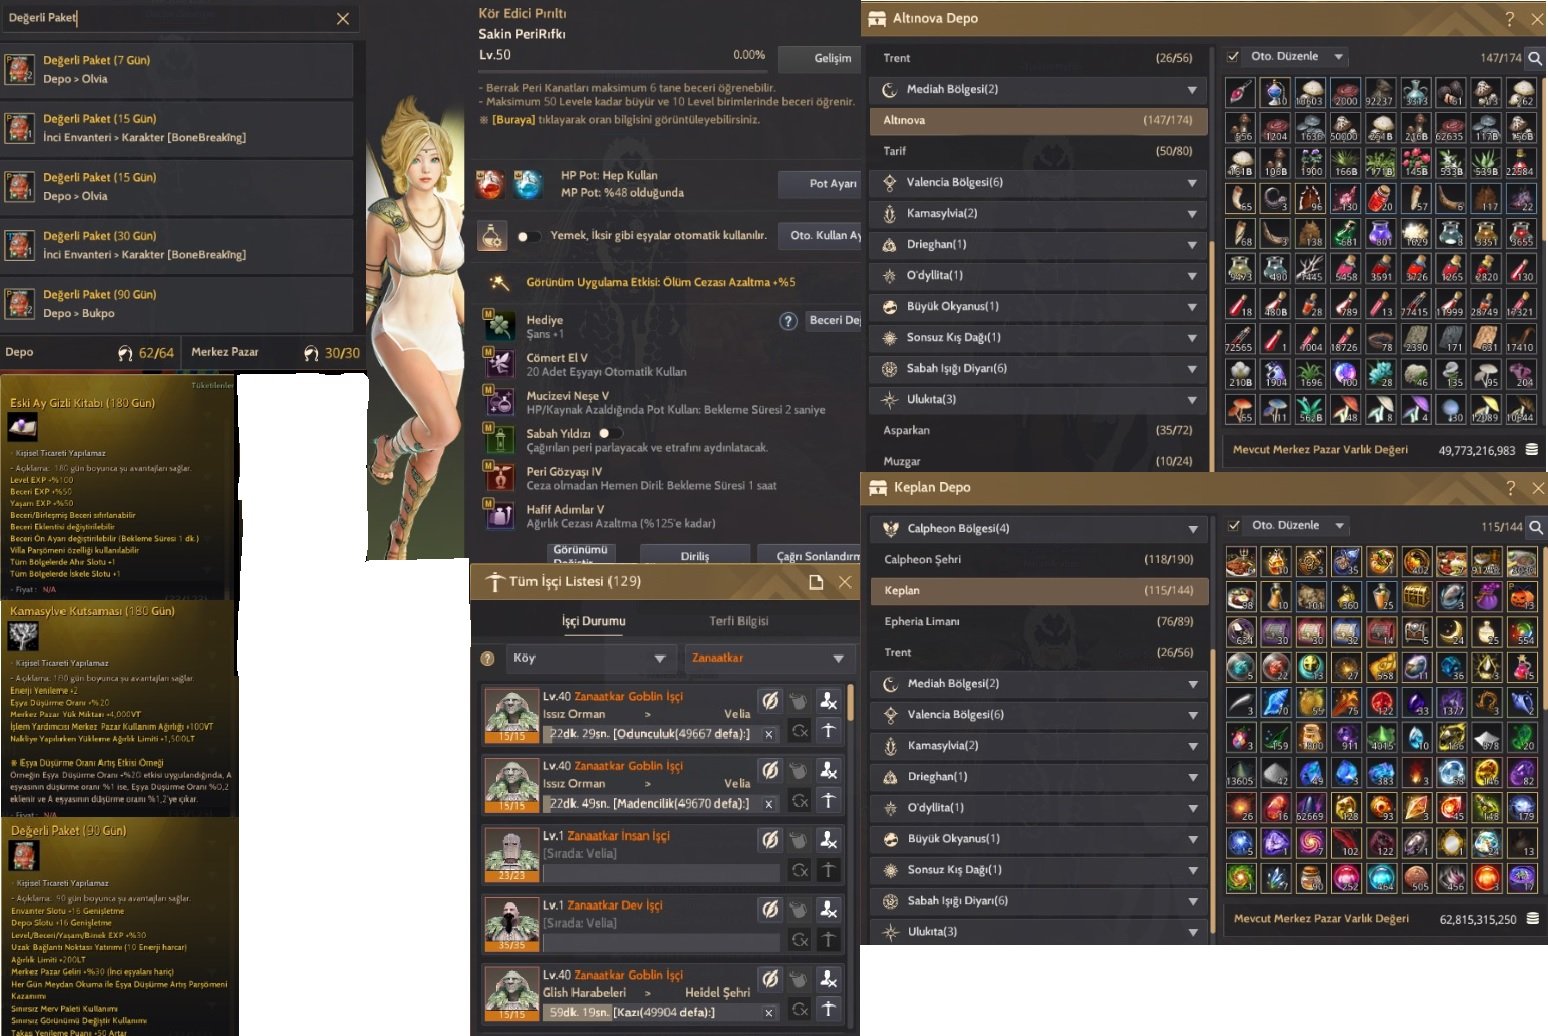
Task: Open the Zanaatkar filter dropdown
Action: (x=767, y=658)
